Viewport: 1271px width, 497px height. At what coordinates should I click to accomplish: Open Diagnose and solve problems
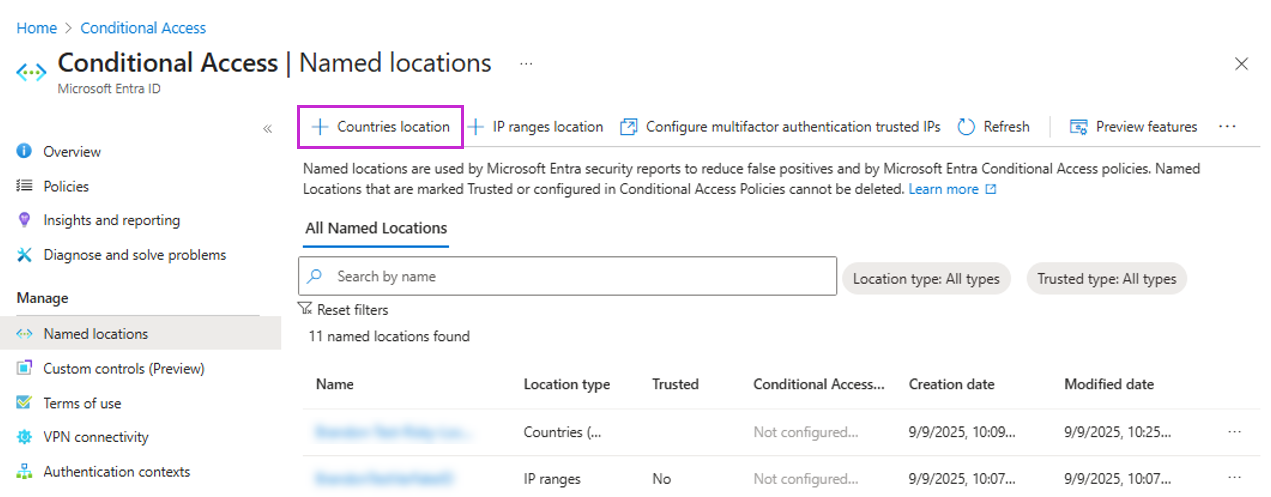click(135, 255)
